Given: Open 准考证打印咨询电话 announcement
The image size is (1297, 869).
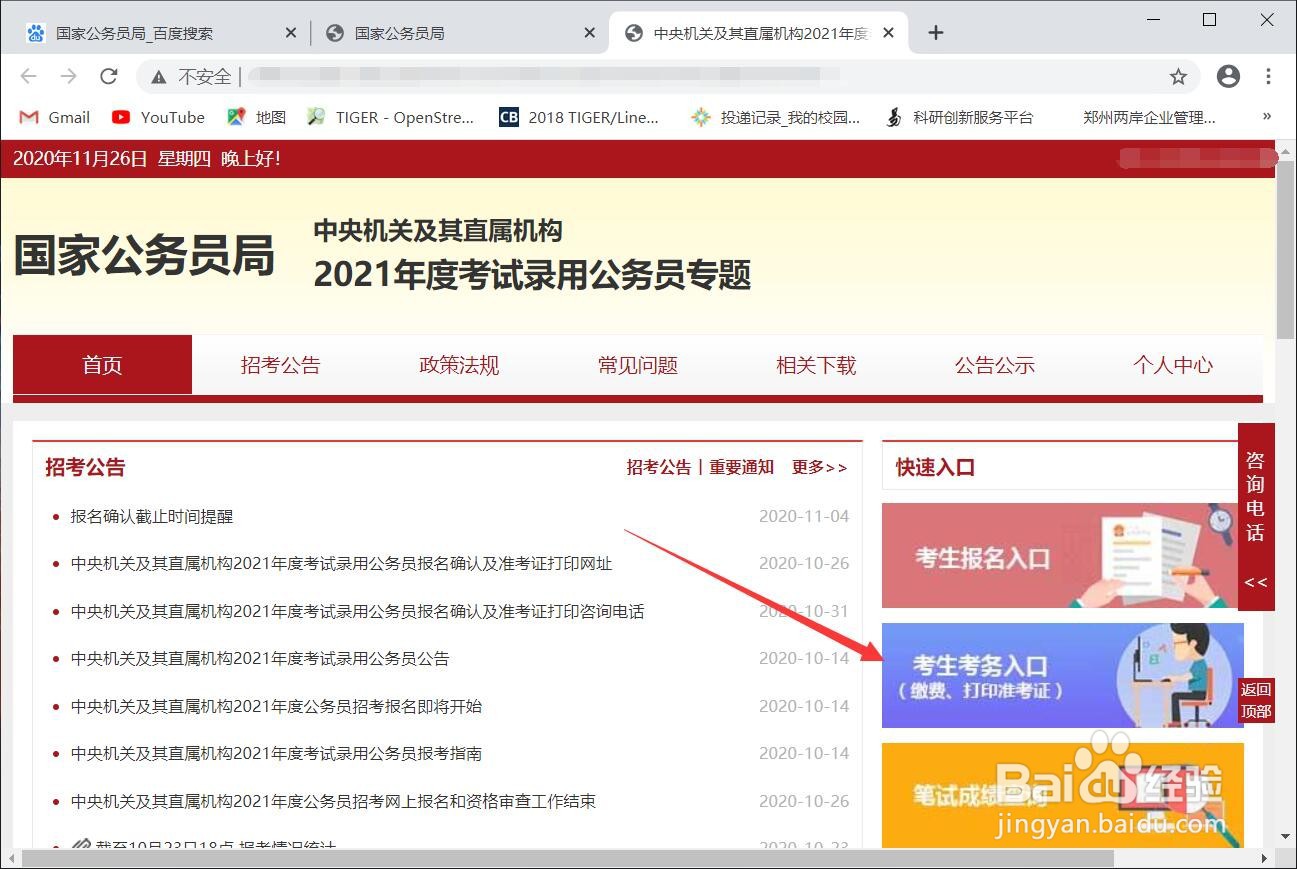Looking at the screenshot, I should pyautogui.click(x=357, y=611).
